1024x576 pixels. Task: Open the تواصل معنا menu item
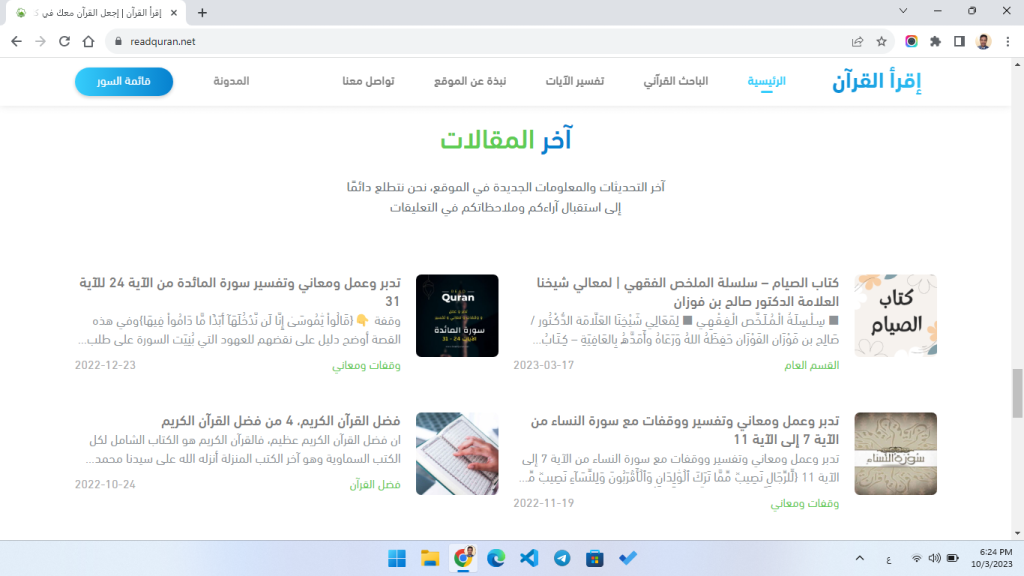pos(368,81)
